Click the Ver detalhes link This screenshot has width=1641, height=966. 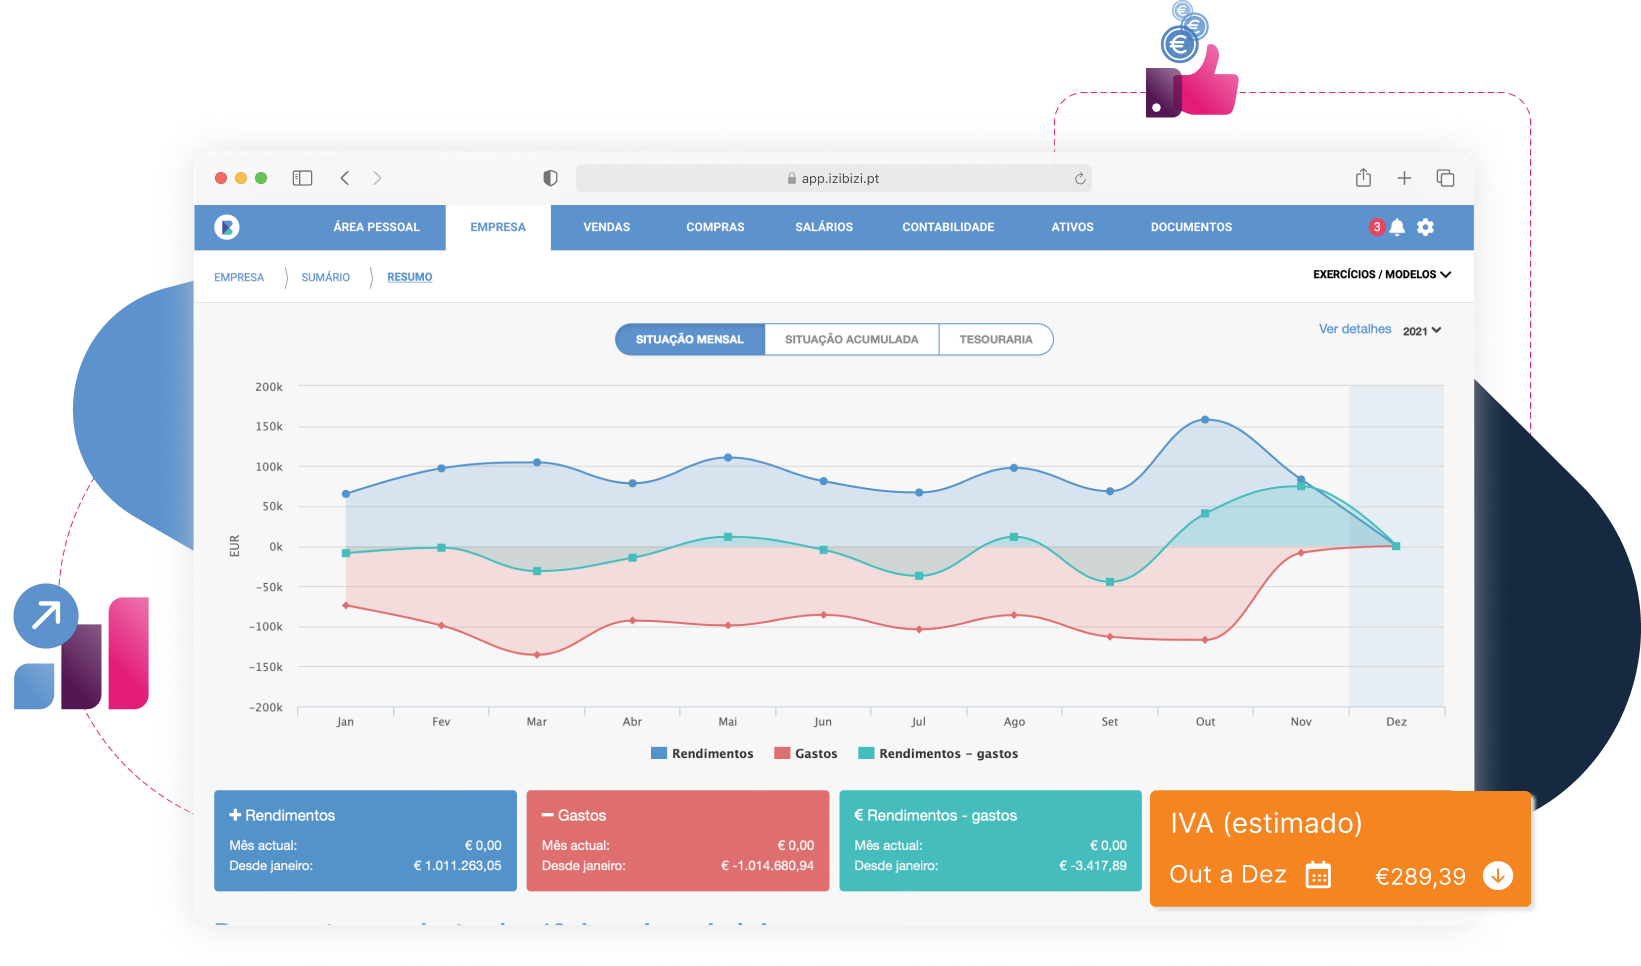(1354, 329)
